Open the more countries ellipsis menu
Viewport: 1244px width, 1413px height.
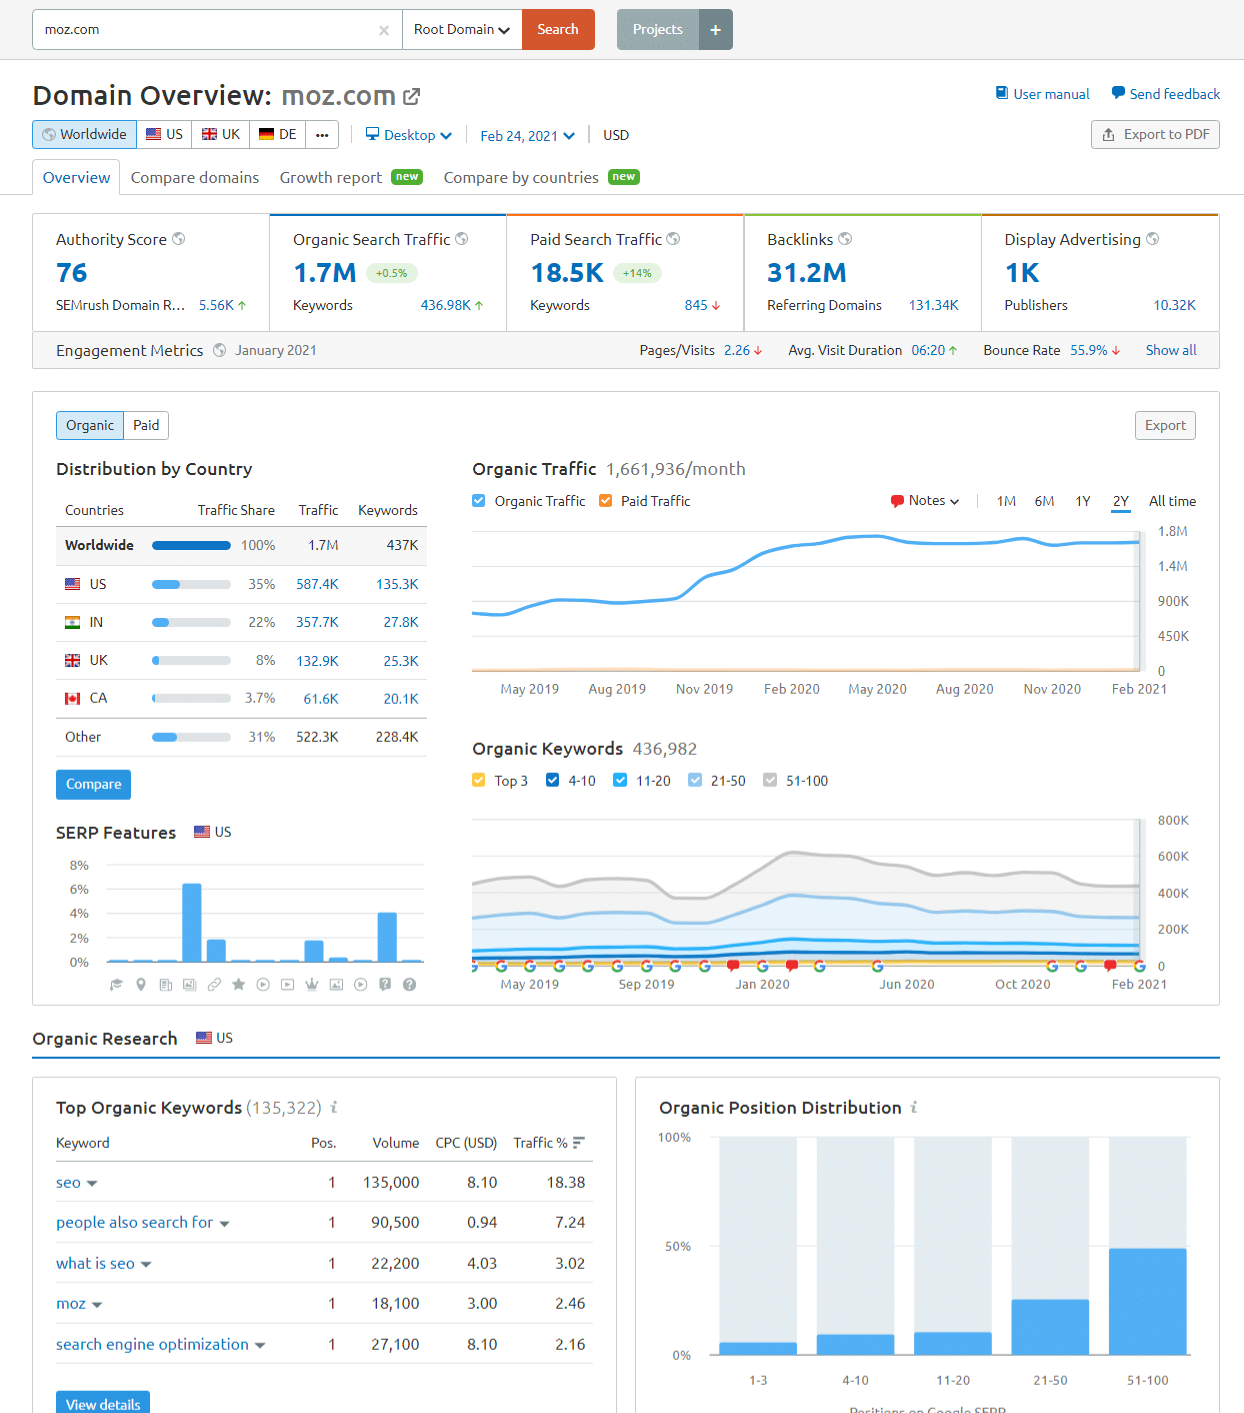(322, 134)
